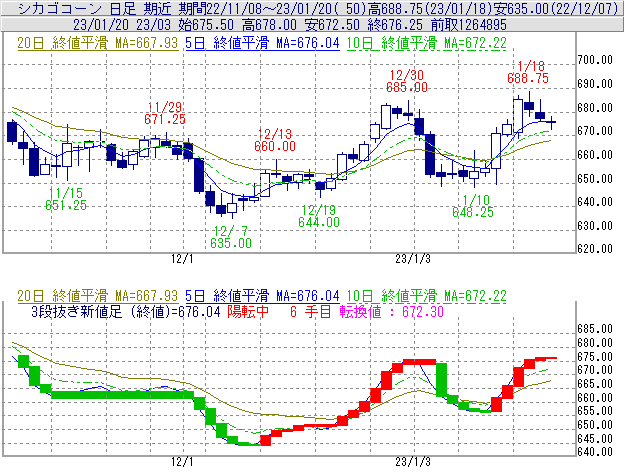Click the 1/18 688.75 peak annotation

point(528,72)
